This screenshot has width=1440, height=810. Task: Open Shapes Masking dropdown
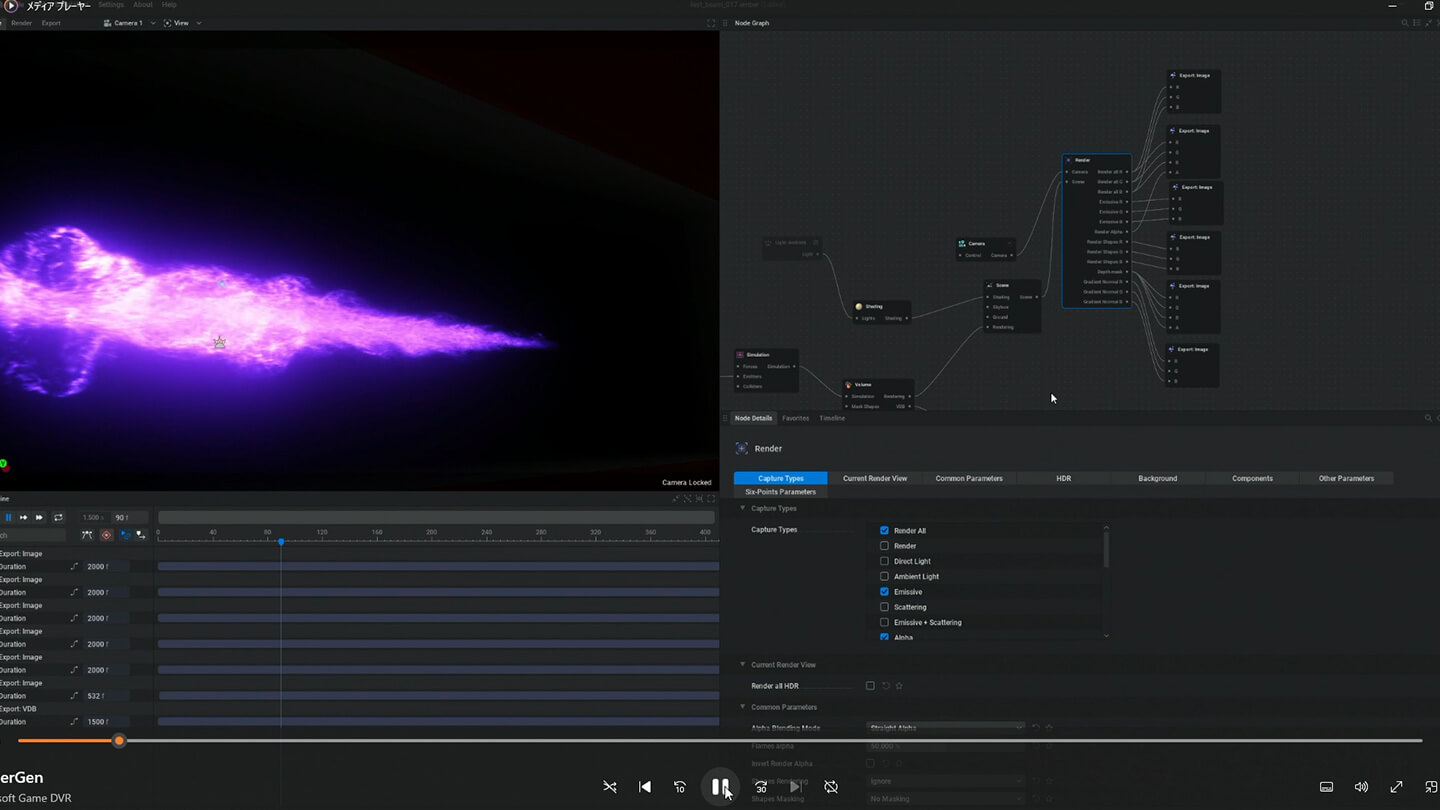point(945,799)
